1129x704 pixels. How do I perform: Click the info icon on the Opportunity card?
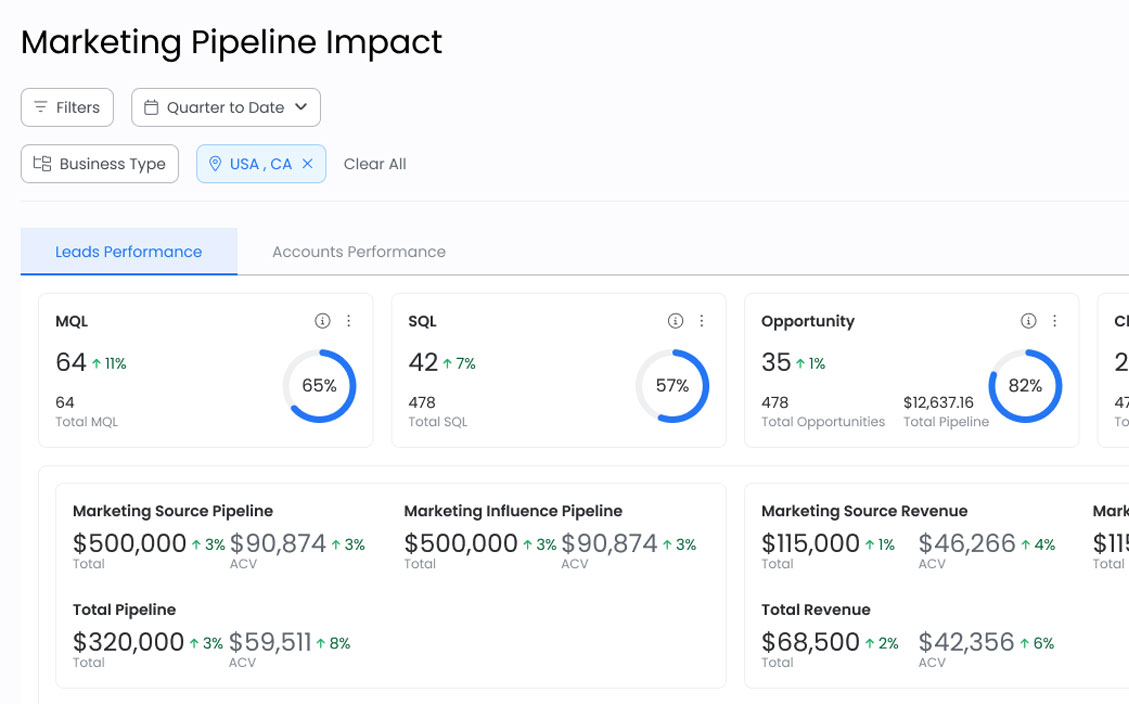tap(1027, 321)
